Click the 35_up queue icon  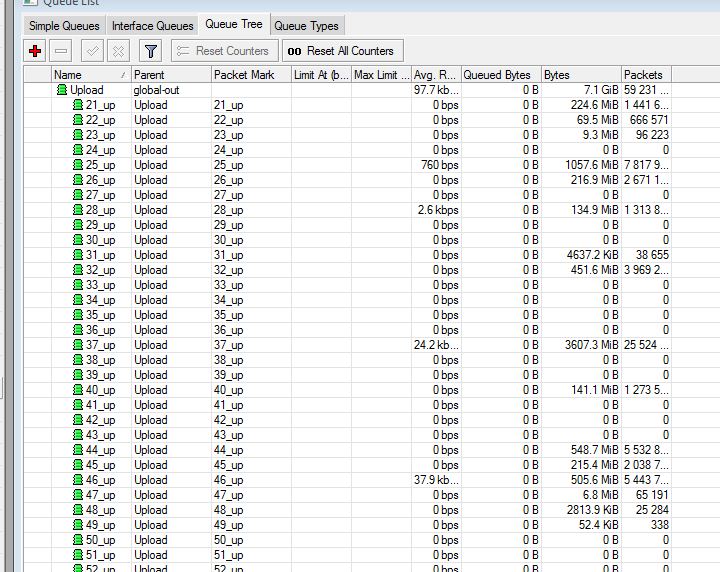tap(78, 315)
